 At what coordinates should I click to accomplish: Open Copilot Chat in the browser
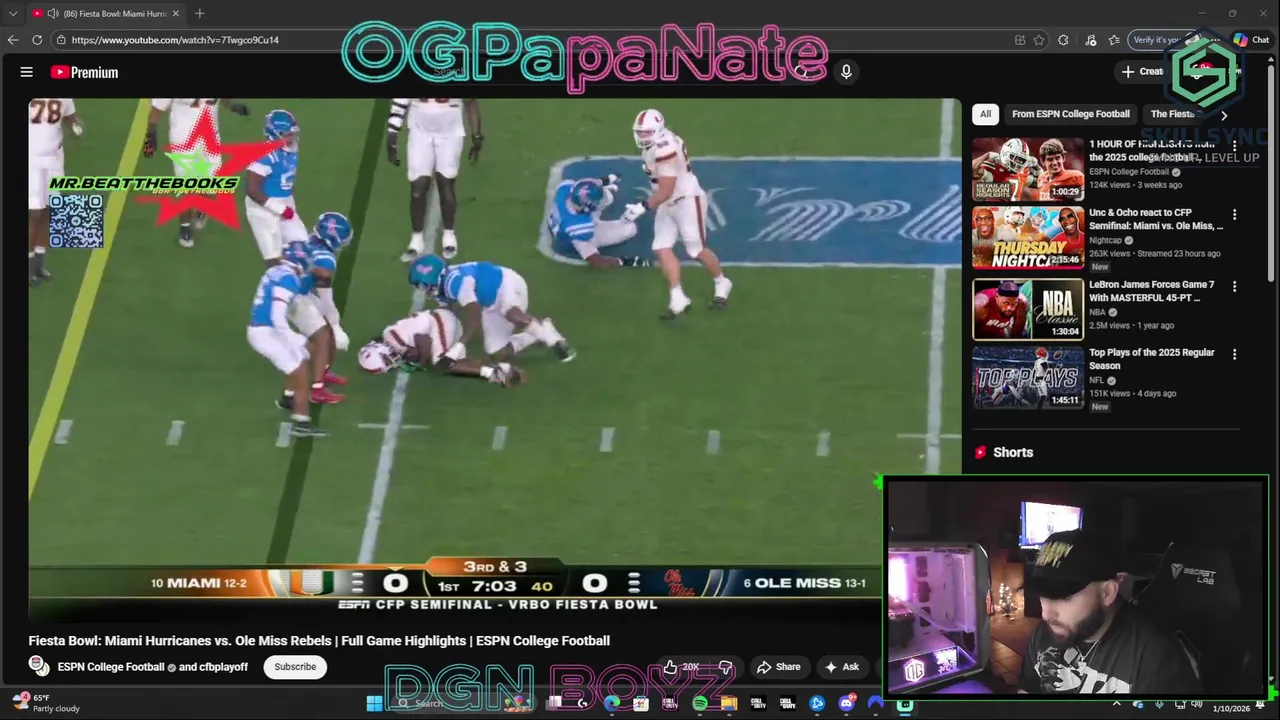tap(1251, 40)
